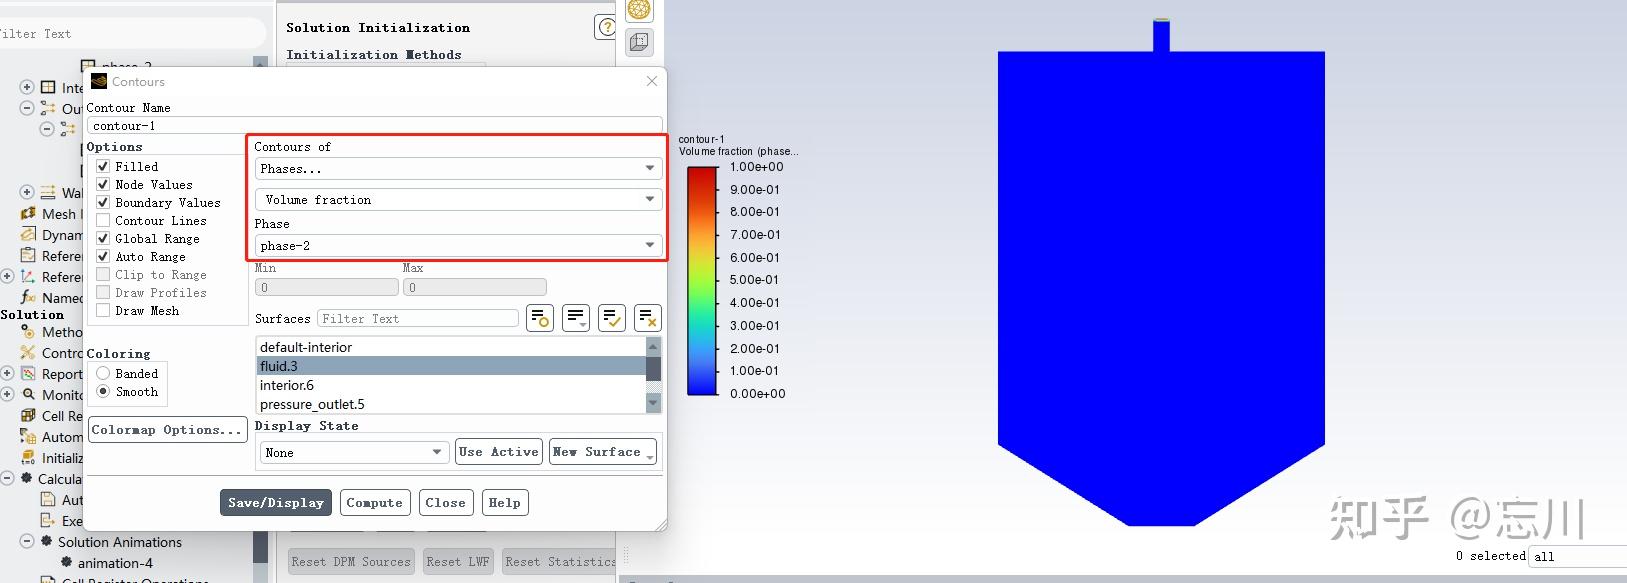Click the Named Expressions fx icon

(28, 297)
